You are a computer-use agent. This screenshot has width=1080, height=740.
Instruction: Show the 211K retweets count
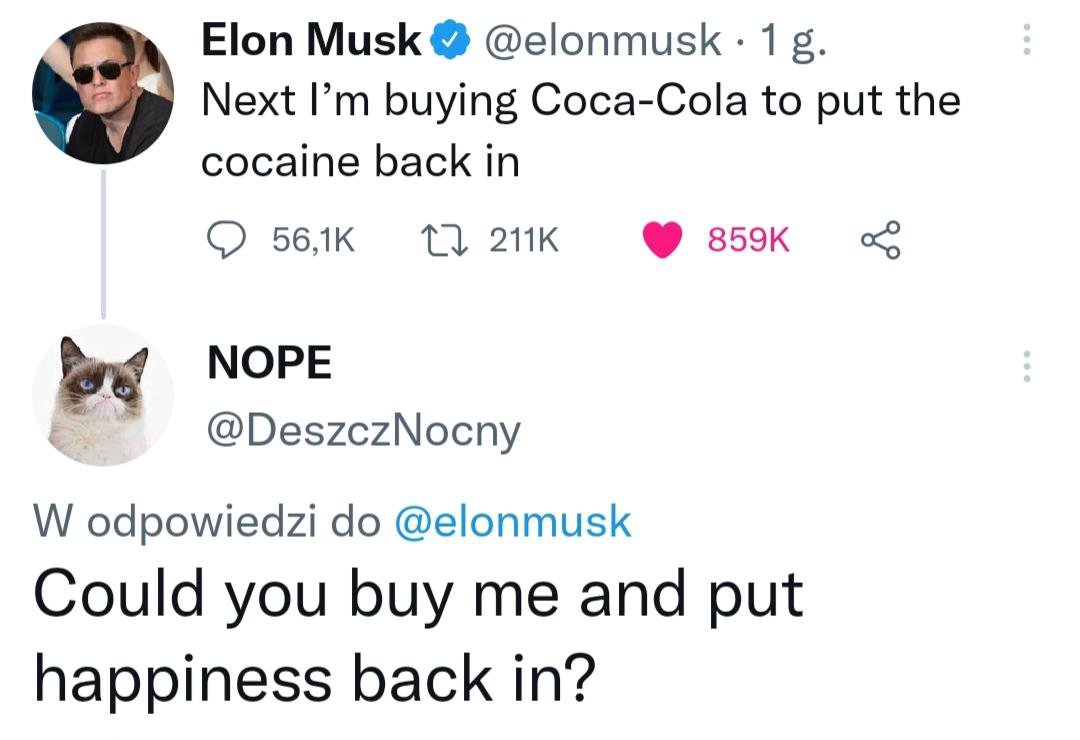(x=524, y=240)
